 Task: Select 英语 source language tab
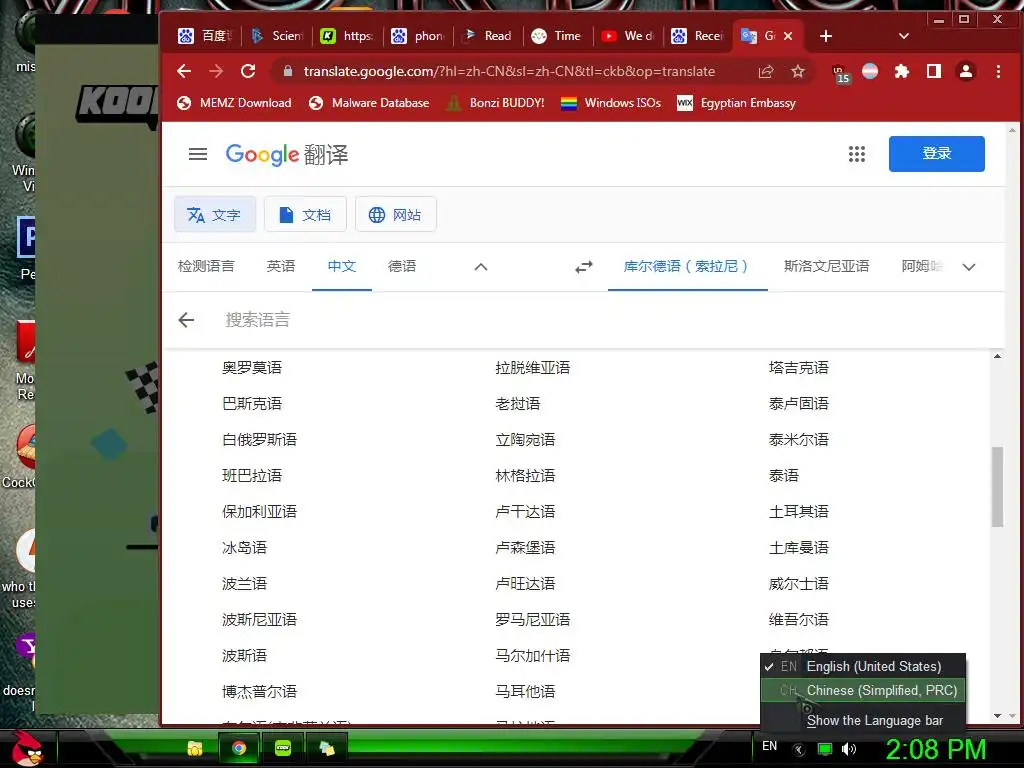point(281,266)
